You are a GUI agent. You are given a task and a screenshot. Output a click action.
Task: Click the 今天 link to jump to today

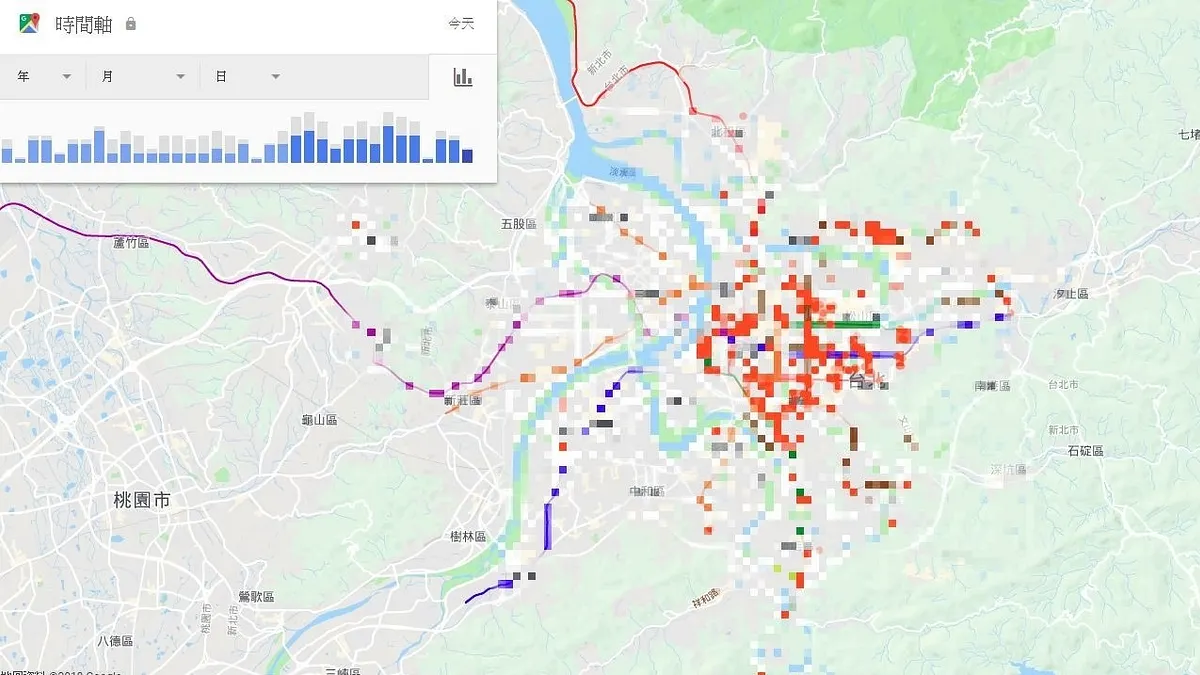[x=463, y=22]
